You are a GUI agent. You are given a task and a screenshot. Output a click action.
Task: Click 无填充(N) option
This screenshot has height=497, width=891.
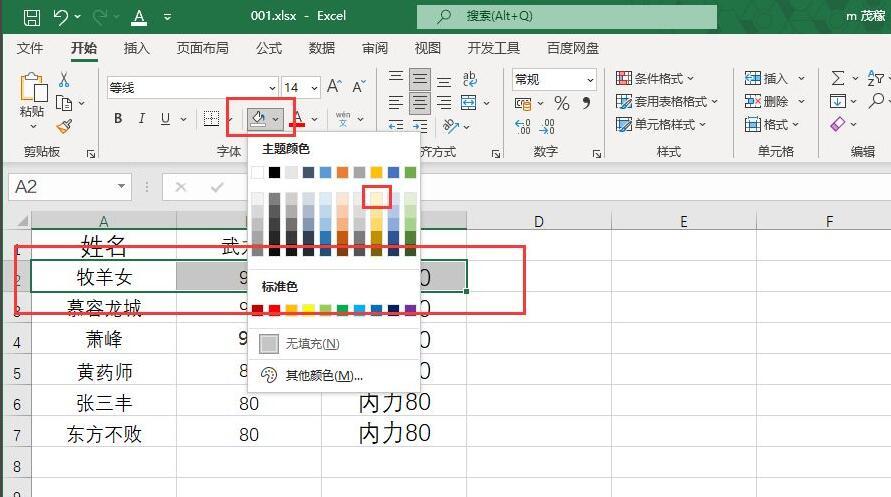(334, 344)
